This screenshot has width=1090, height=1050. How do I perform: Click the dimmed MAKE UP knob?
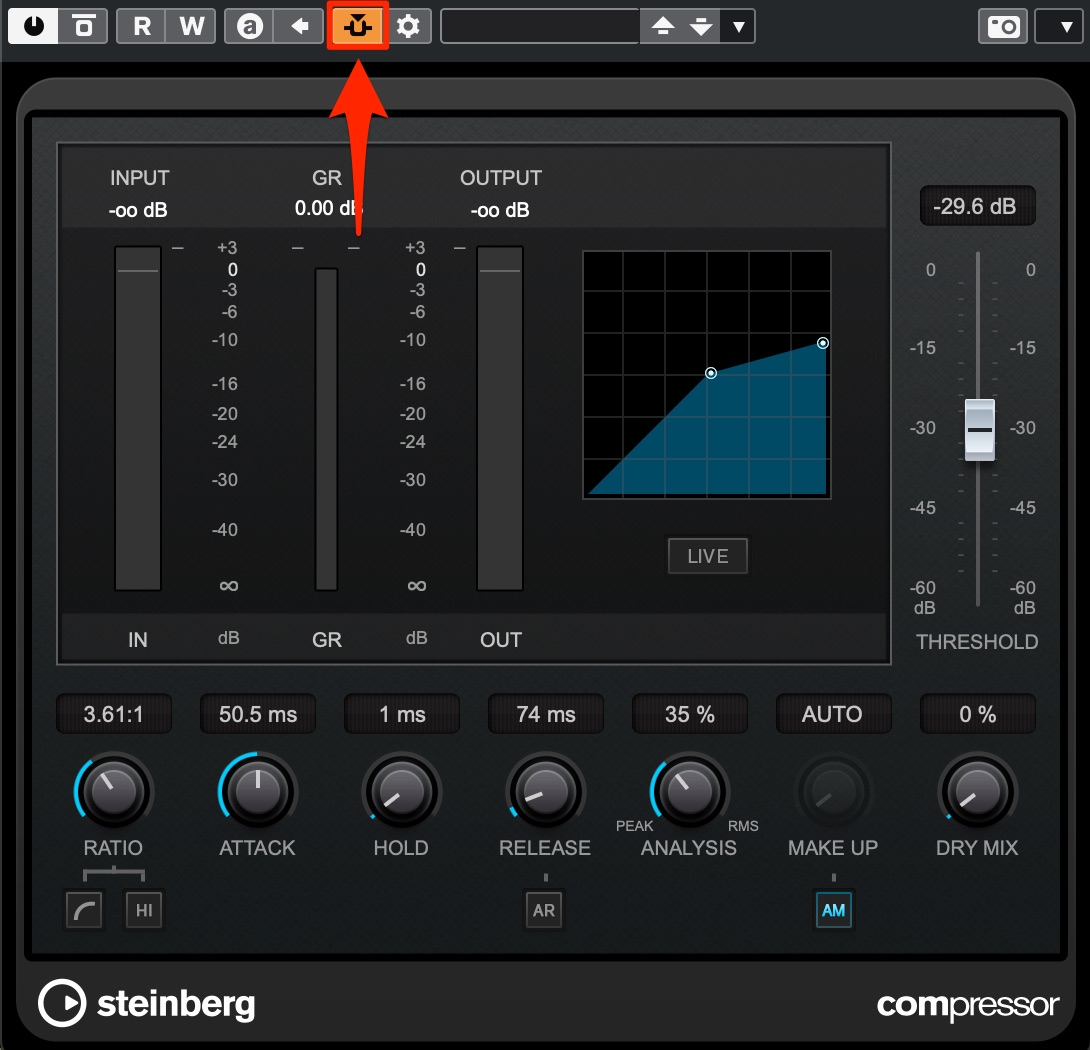click(833, 791)
